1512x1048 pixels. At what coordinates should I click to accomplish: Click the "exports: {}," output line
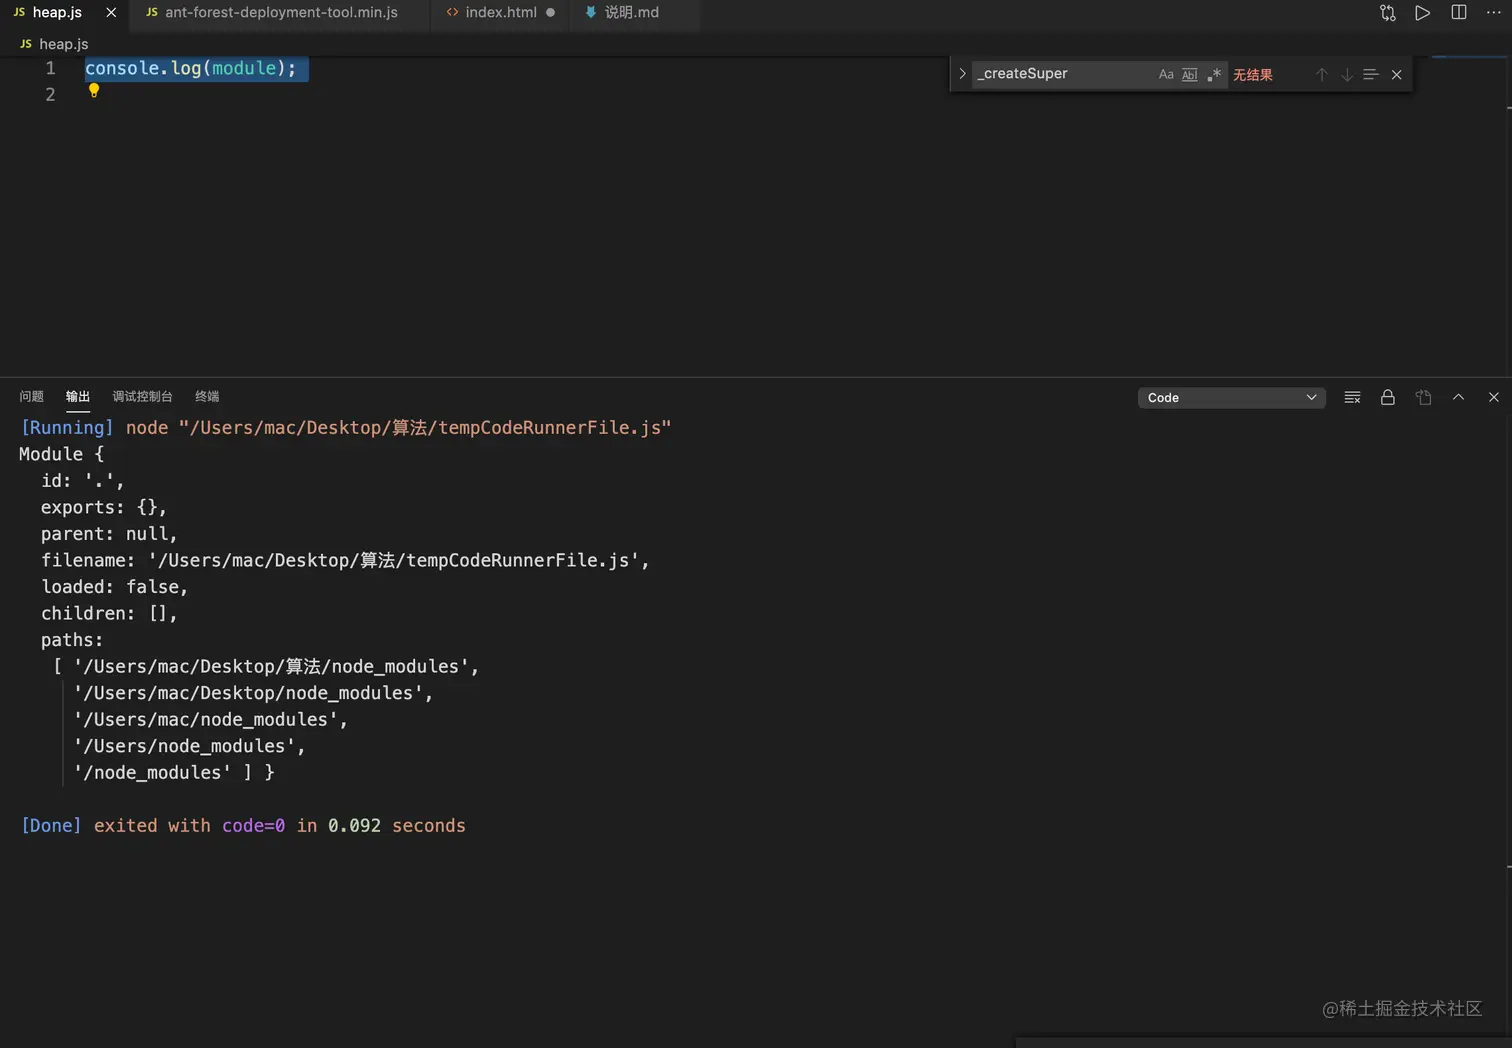coord(104,508)
